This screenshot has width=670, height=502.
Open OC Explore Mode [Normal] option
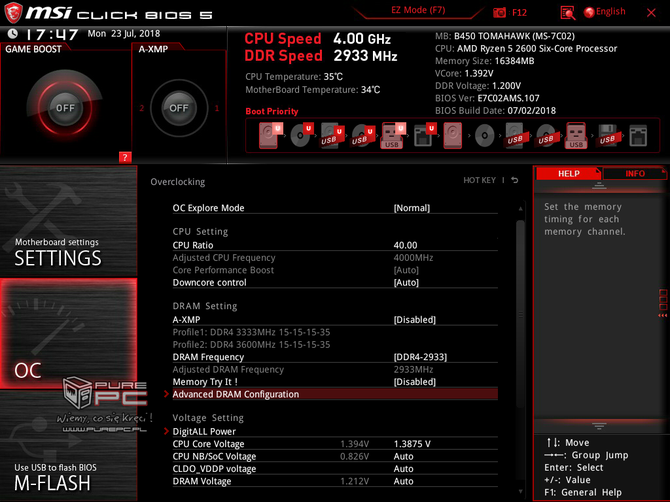click(x=335, y=208)
